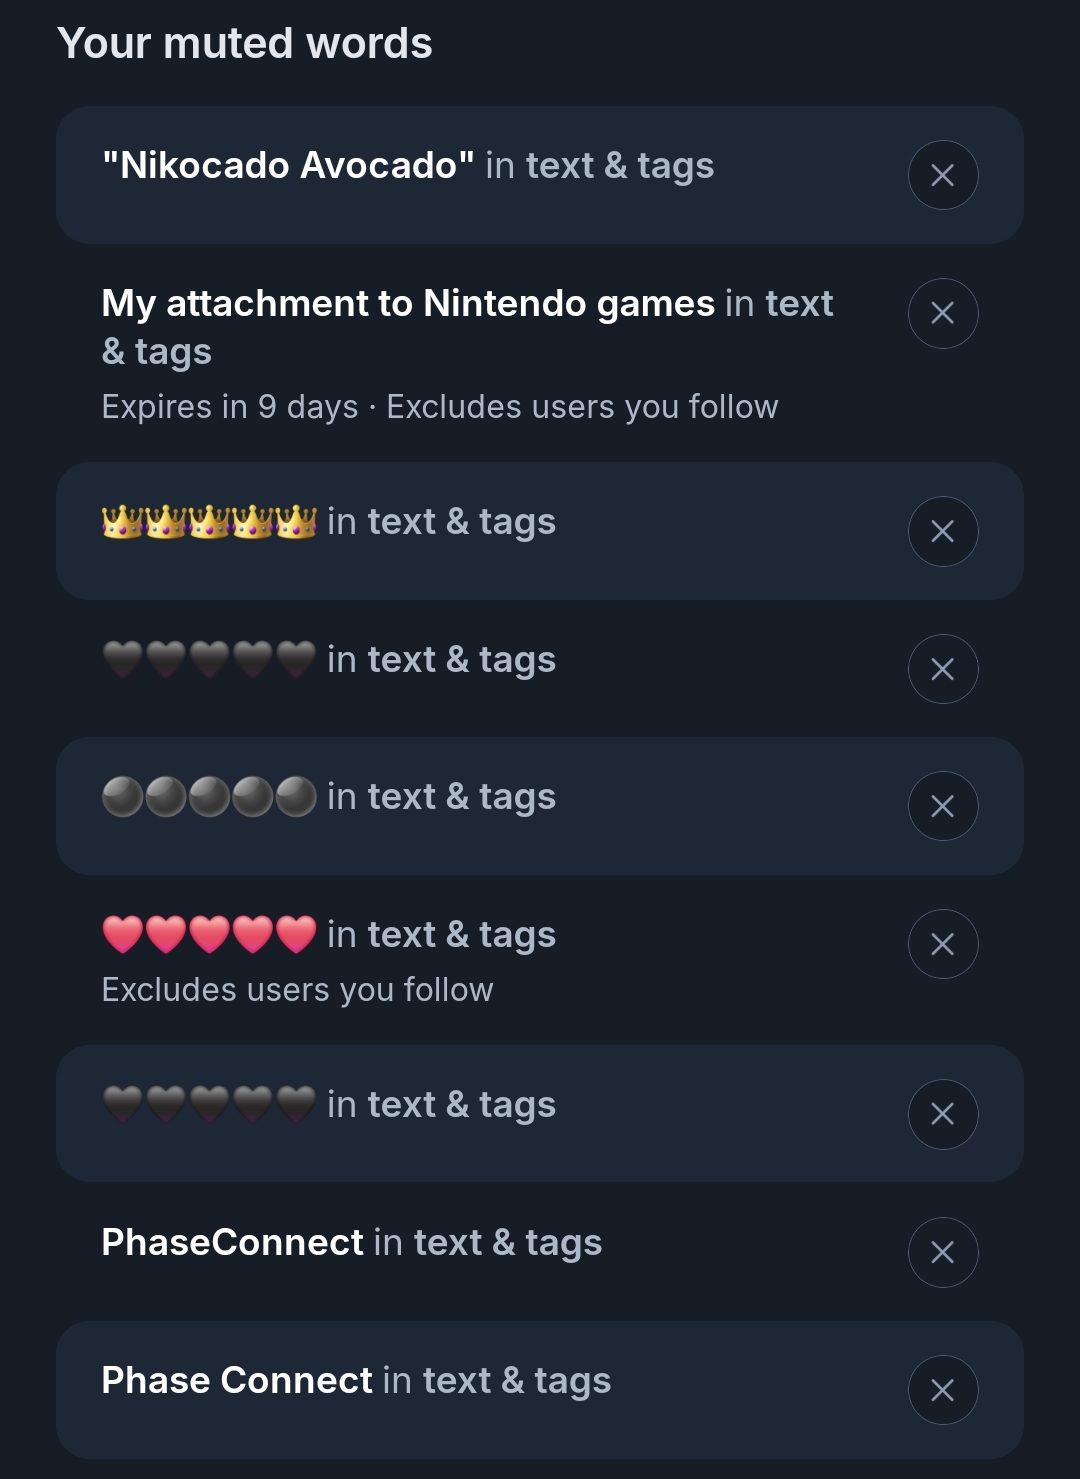Unmute black hearts entry just above PhaseConnect
Screen dimensions: 1080x1479
pos(942,1114)
